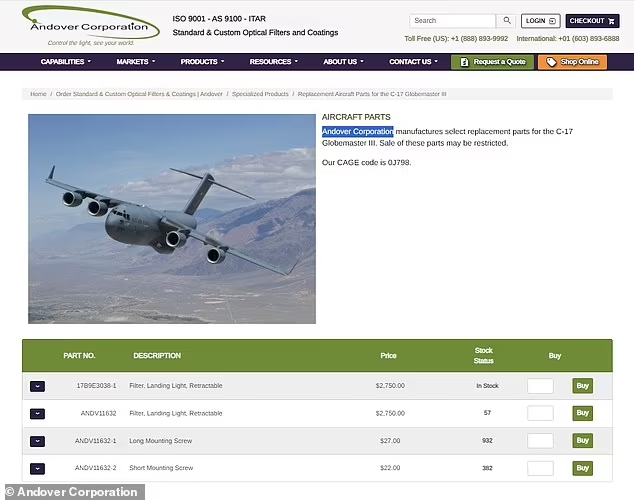Click the international phone number

589,38
